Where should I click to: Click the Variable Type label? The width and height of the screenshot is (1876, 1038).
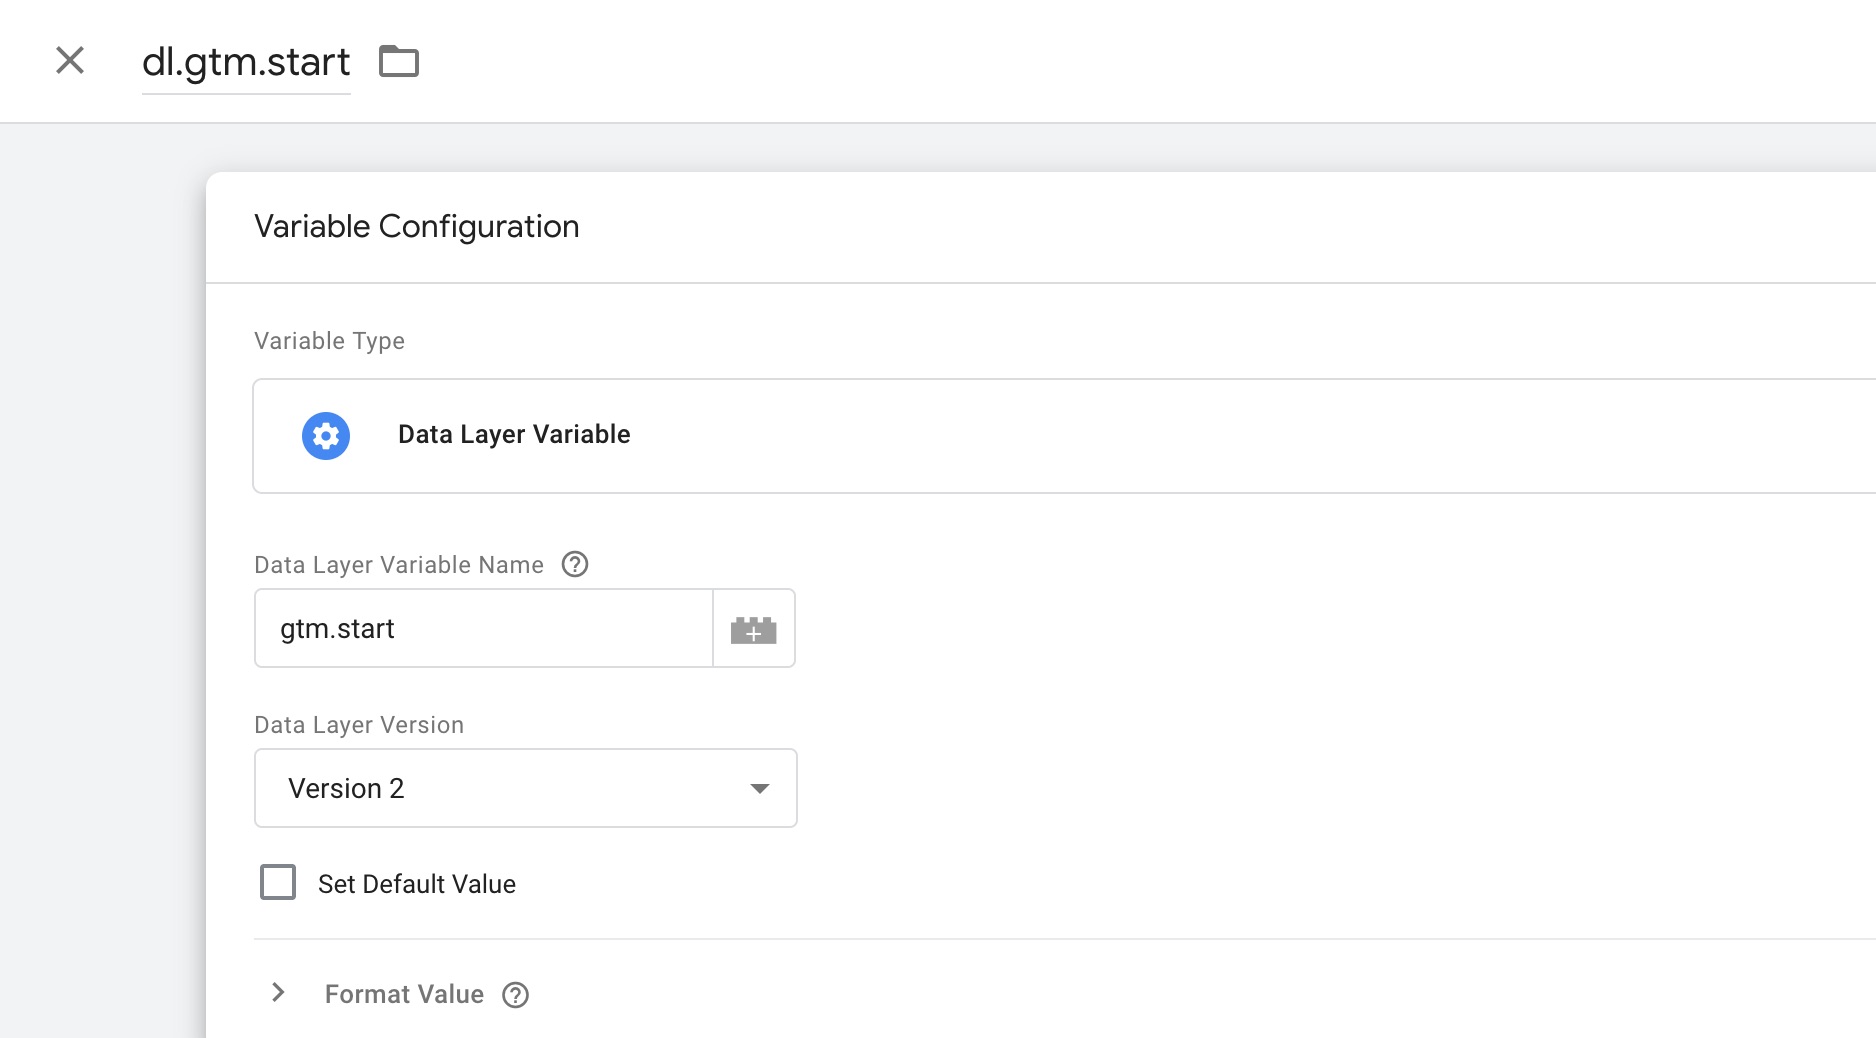click(329, 341)
